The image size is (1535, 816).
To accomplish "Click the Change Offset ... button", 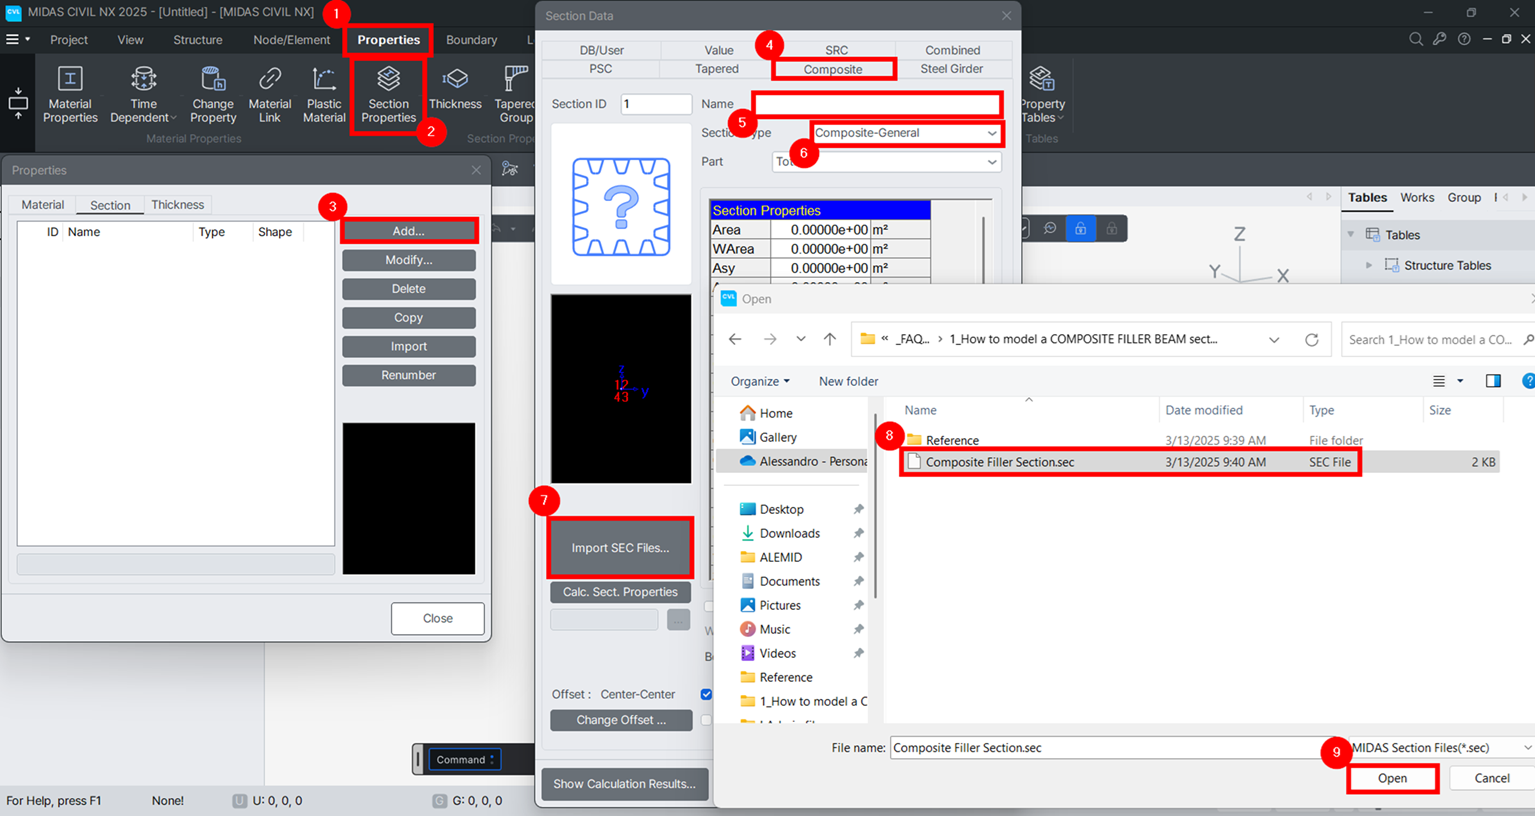I will [621, 720].
